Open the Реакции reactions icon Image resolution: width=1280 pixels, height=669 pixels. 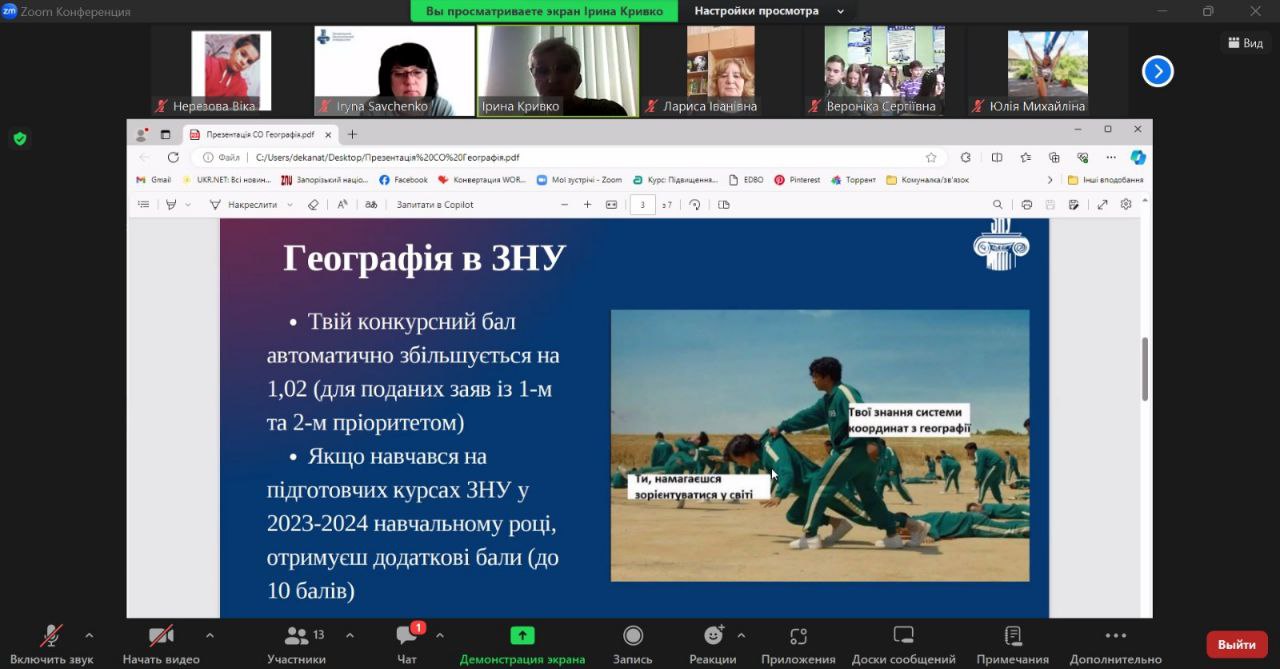(713, 636)
